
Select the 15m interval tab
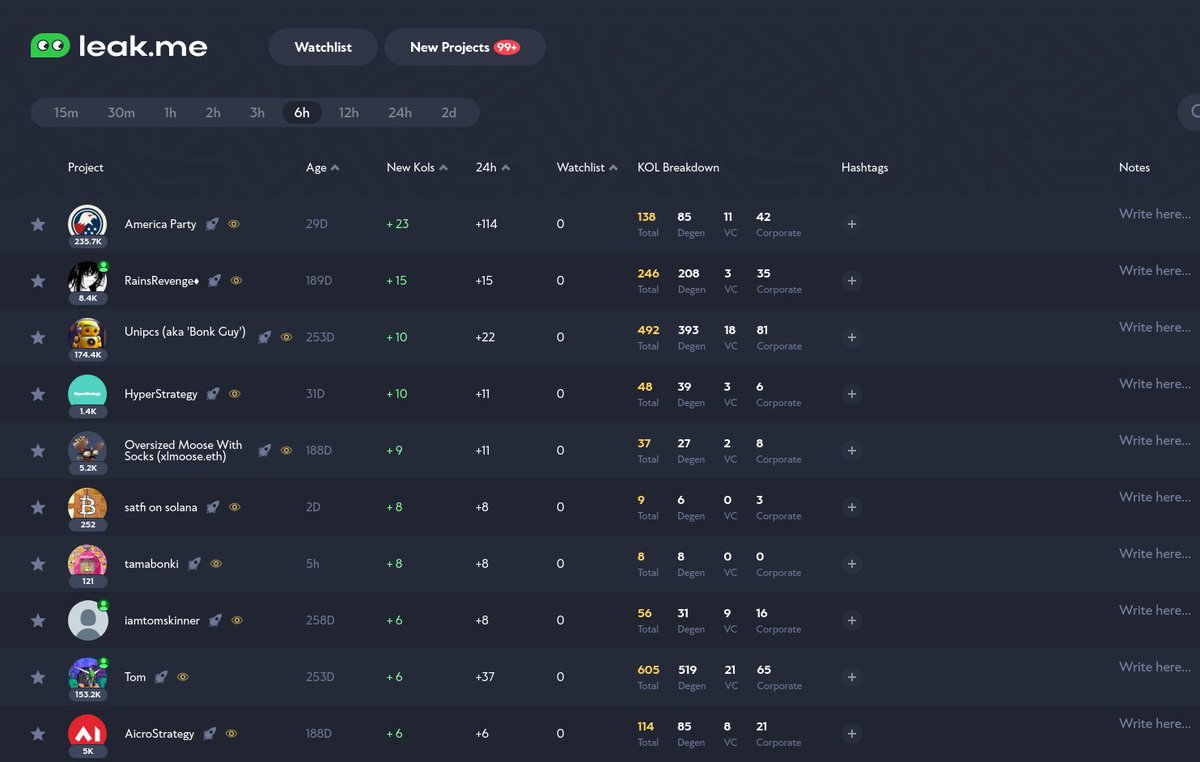point(65,112)
